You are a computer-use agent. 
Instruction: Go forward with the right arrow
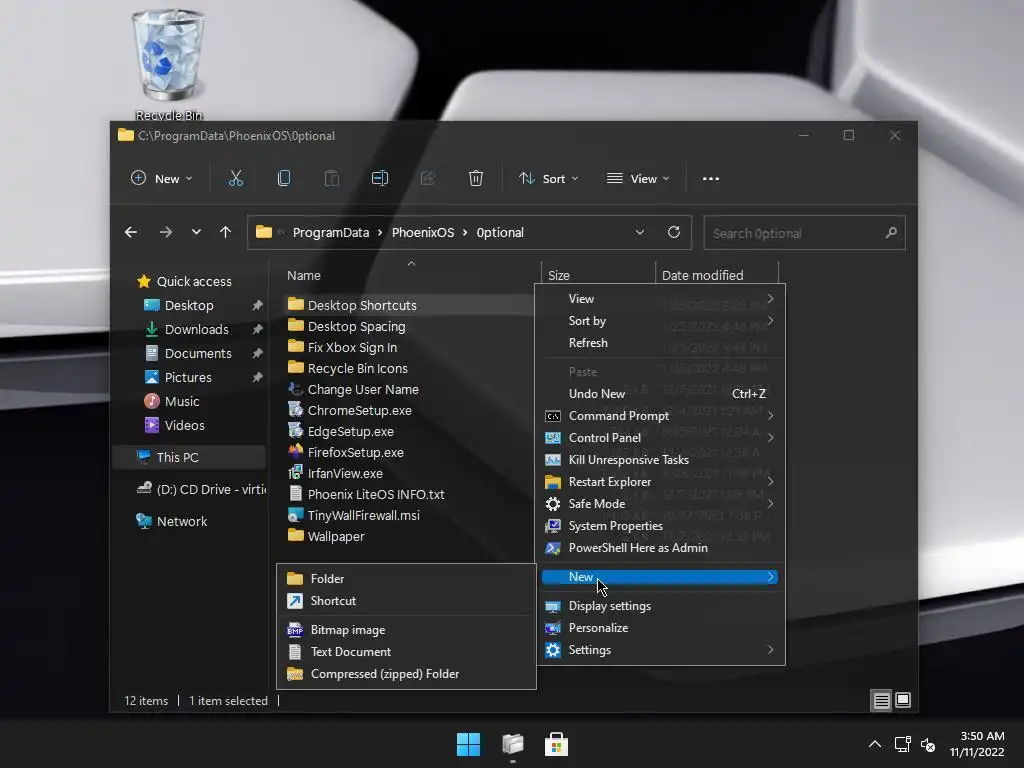coord(166,232)
